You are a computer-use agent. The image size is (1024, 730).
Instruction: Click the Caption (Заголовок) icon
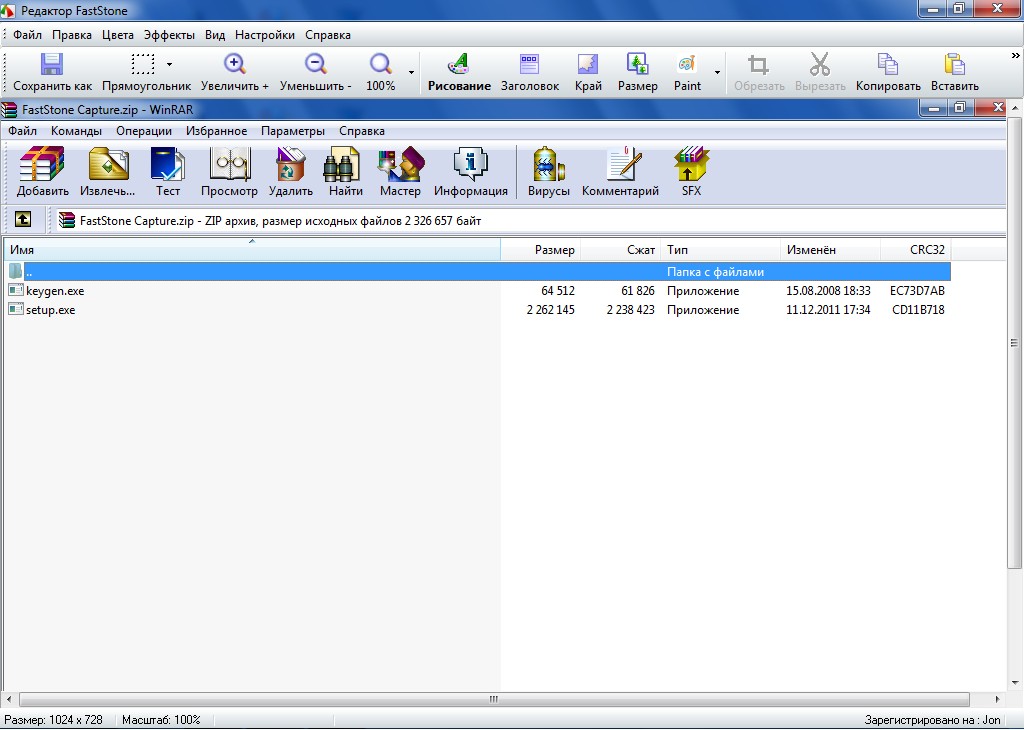[x=530, y=65]
